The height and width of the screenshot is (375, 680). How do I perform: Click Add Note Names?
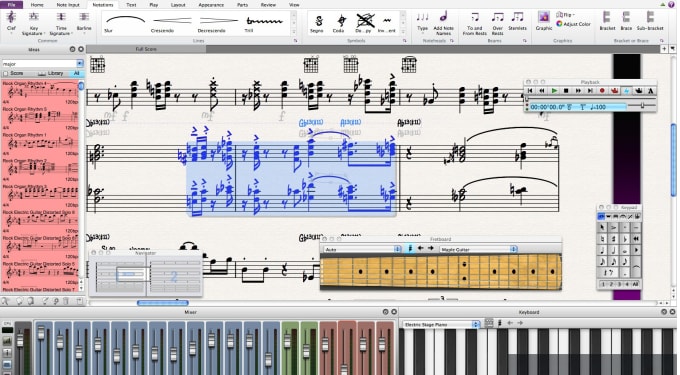tap(443, 24)
